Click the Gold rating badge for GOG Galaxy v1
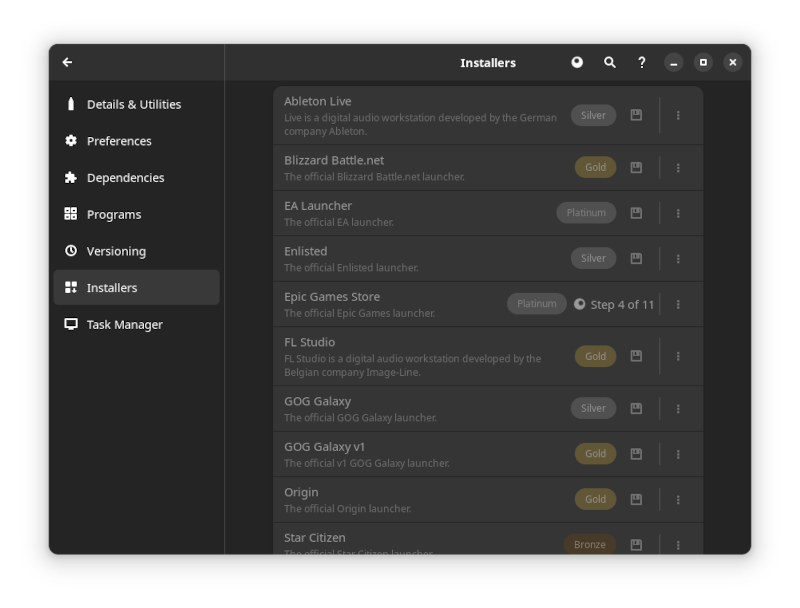 595,453
